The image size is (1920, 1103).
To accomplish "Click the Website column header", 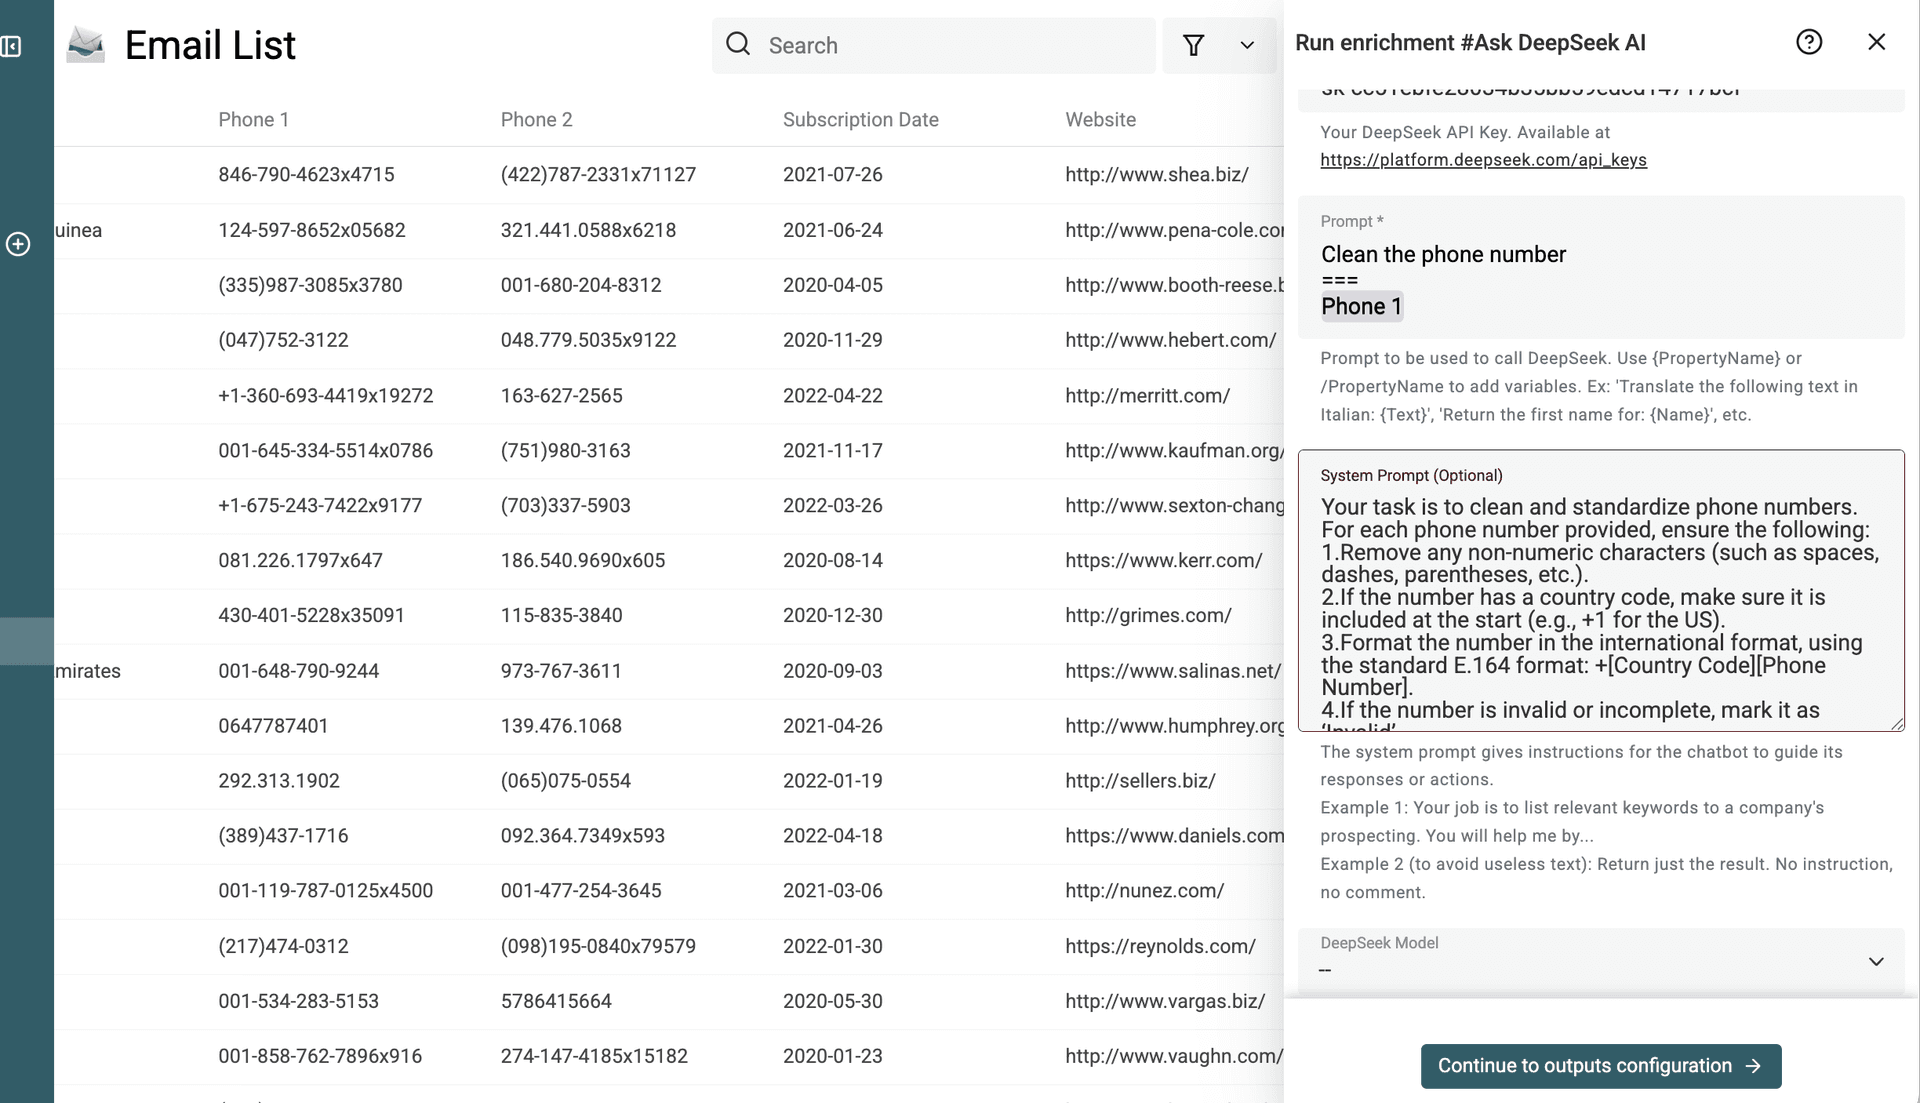I will point(1100,120).
